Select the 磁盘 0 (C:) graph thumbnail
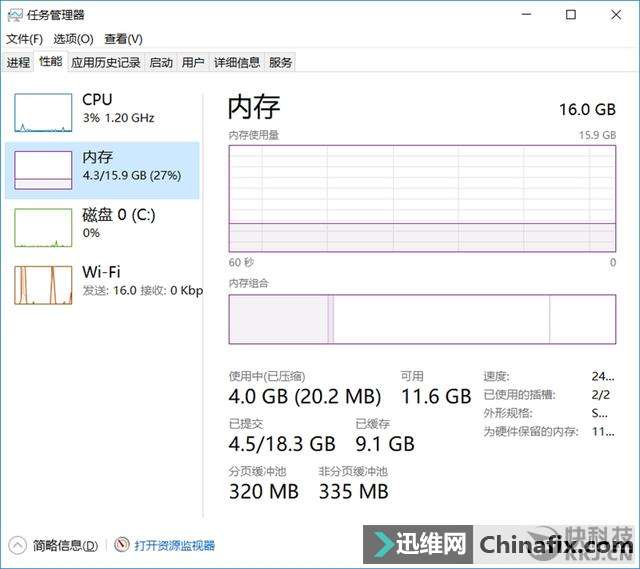This screenshot has height=569, width=640. click(43, 228)
